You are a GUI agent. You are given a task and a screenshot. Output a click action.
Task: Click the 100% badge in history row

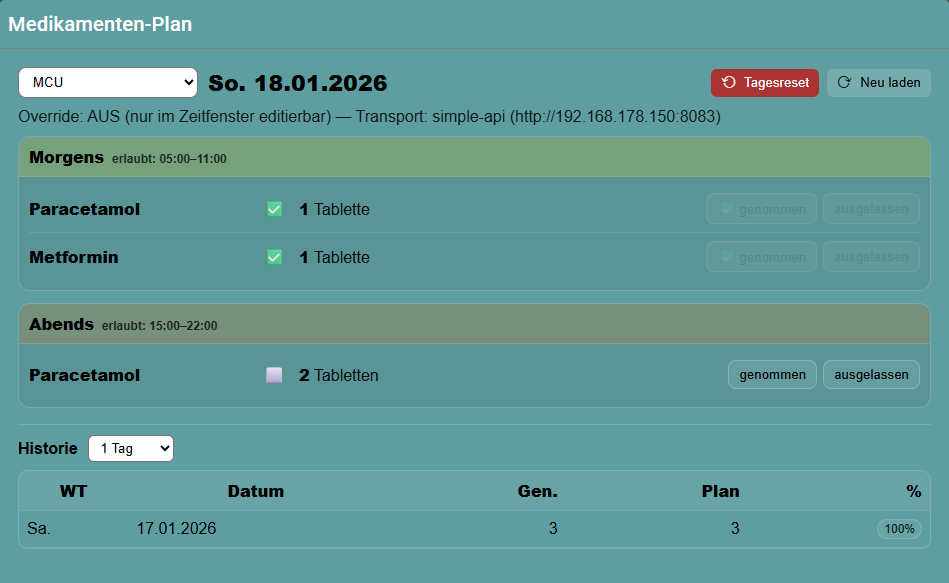(899, 529)
